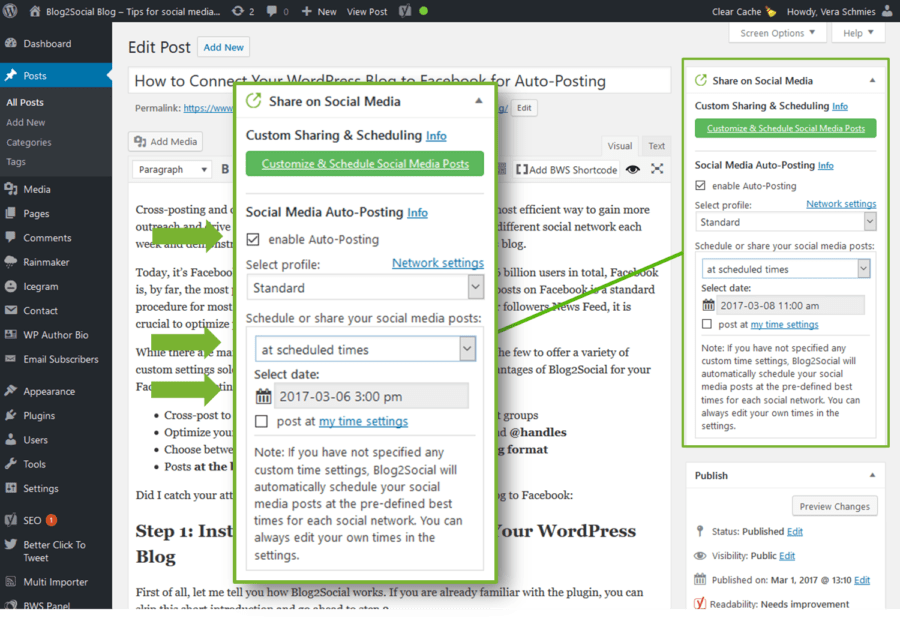This screenshot has width=900, height=621.
Task: Click date field showing 2017-03-06 3:00 pm
Action: coord(371,396)
